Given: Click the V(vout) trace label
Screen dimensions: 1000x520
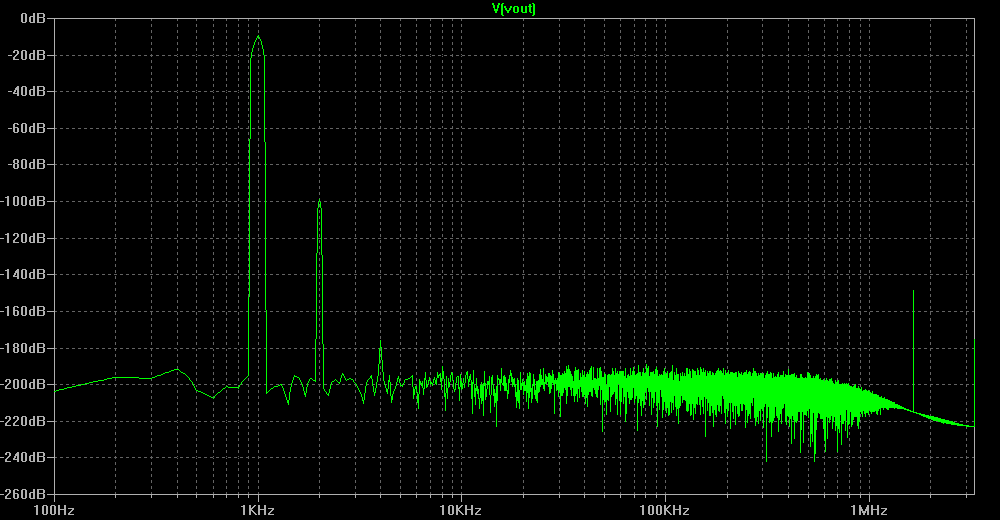Looking at the screenshot, I should [513, 8].
